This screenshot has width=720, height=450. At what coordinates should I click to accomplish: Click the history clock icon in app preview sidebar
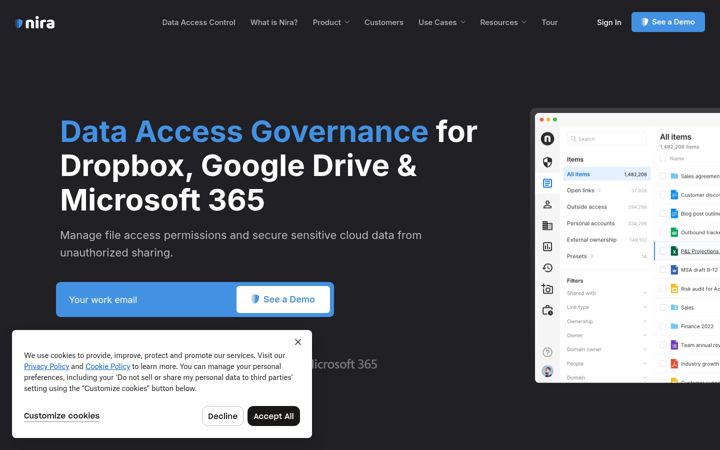(x=547, y=268)
